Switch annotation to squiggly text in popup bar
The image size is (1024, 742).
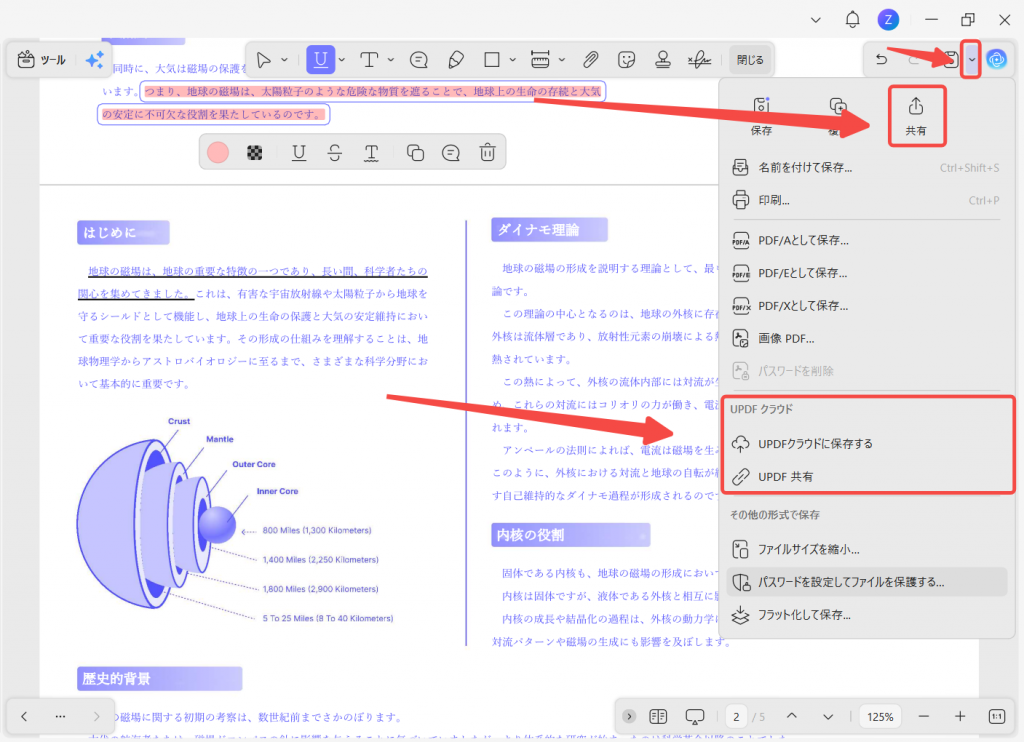coord(371,153)
